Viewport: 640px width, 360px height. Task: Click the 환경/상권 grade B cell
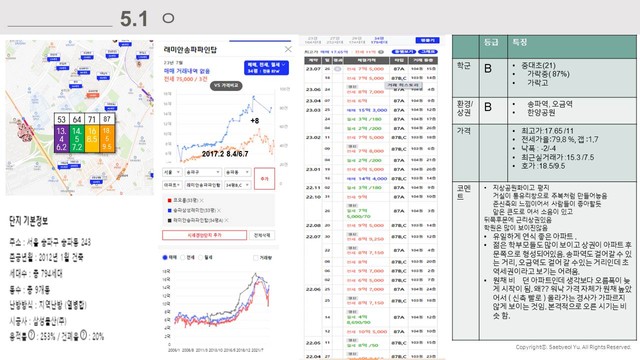coord(493,111)
